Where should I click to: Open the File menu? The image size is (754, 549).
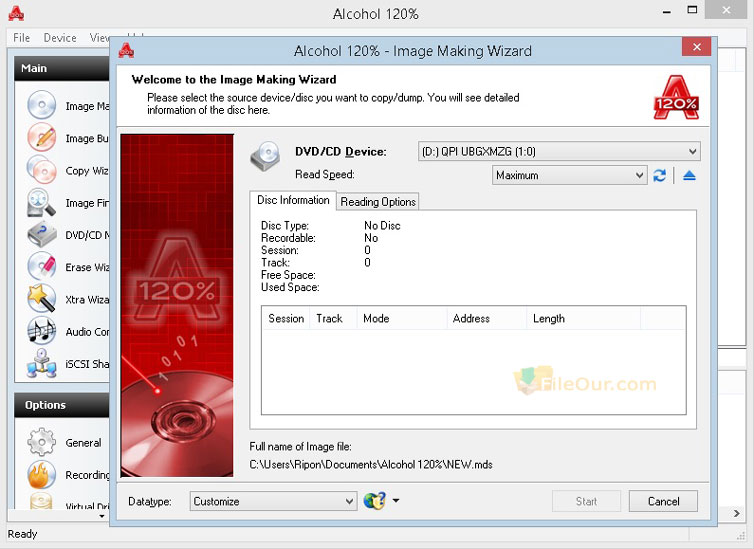click(x=22, y=37)
